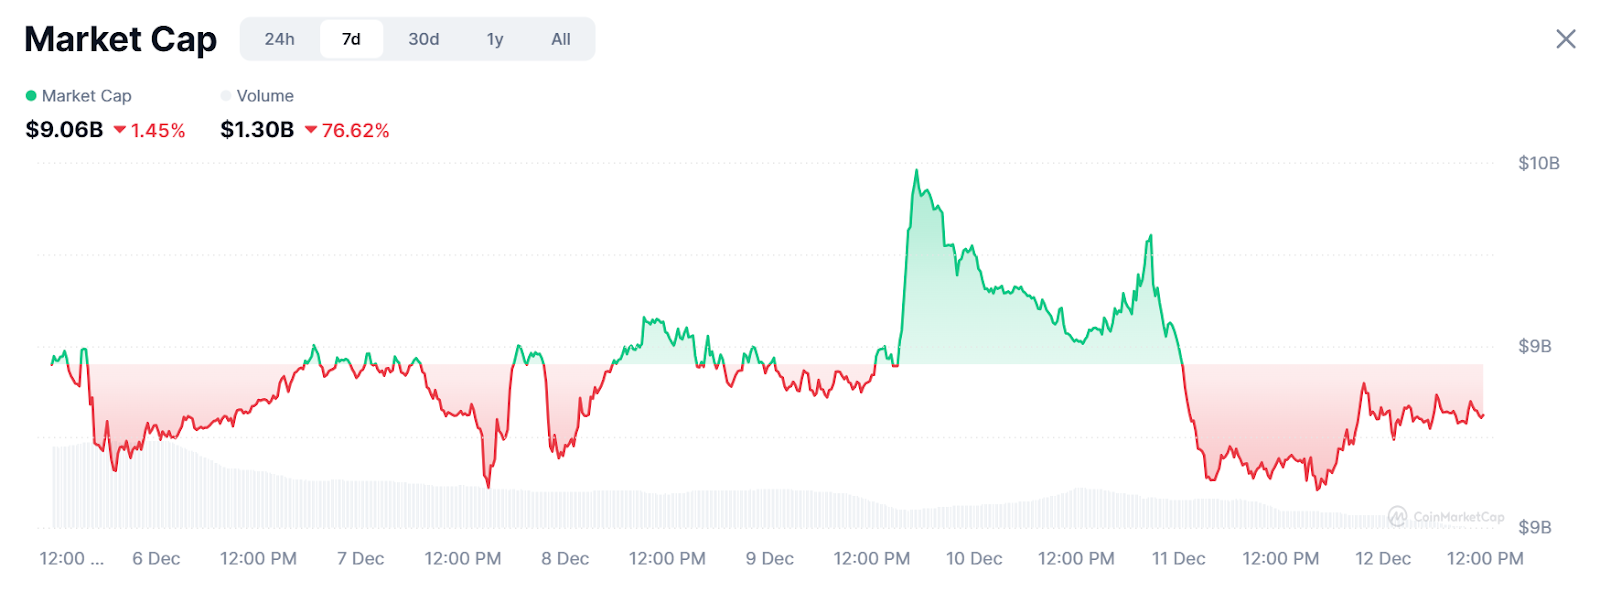Click the Market Cap heading title
The height and width of the screenshot is (614, 1600).
[x=120, y=39]
